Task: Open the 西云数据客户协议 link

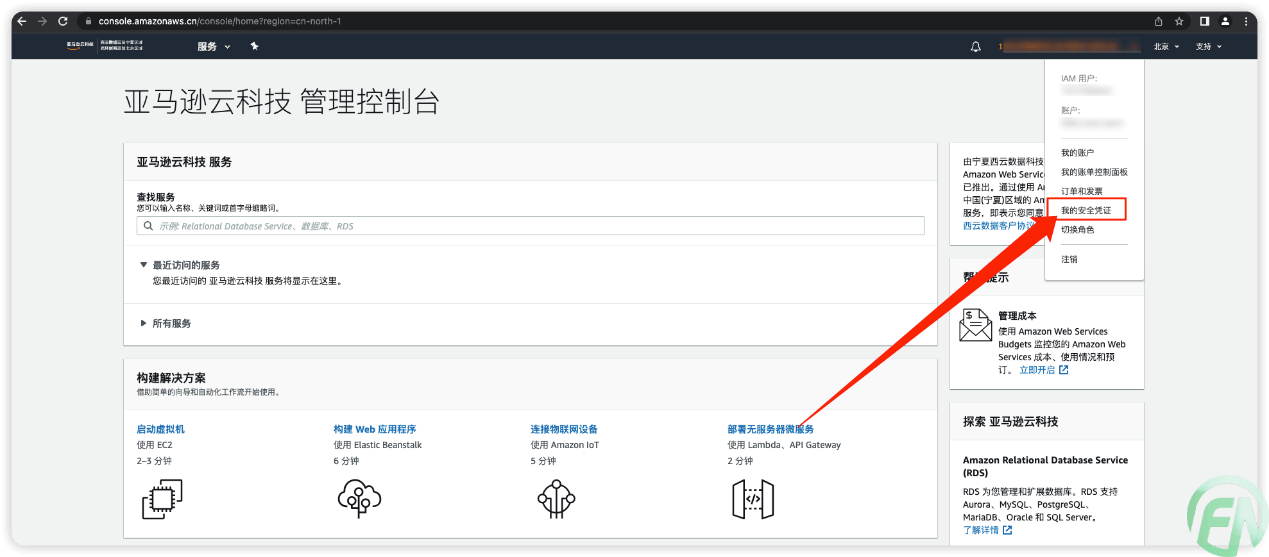Action: click(1000, 226)
